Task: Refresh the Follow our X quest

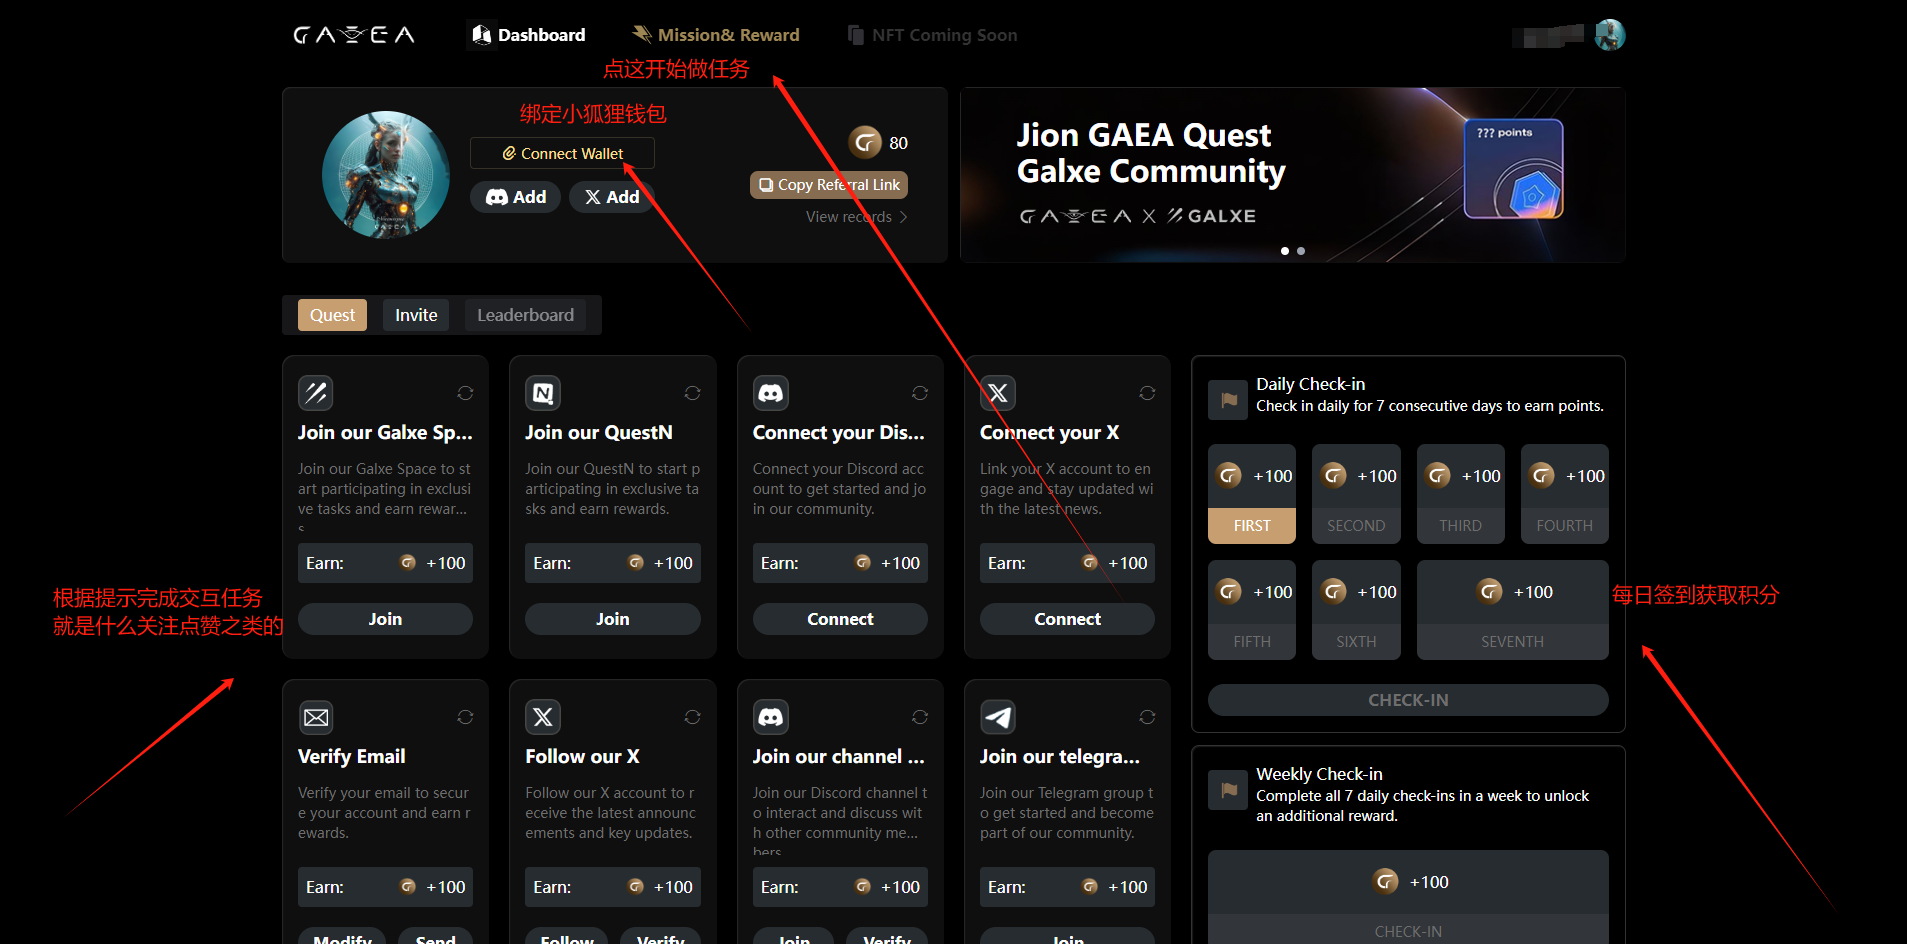Action: tap(692, 717)
